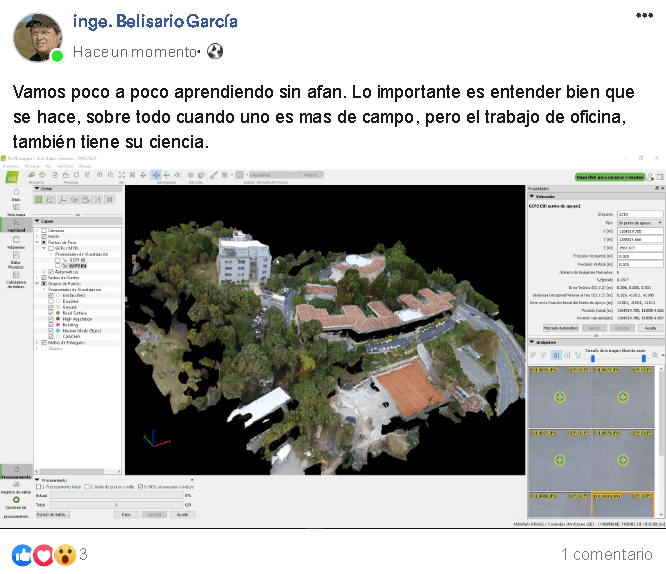Select the highlighted standard navigation mode icon
Viewport: 666px width, 574px height.
pyautogui.click(x=156, y=175)
